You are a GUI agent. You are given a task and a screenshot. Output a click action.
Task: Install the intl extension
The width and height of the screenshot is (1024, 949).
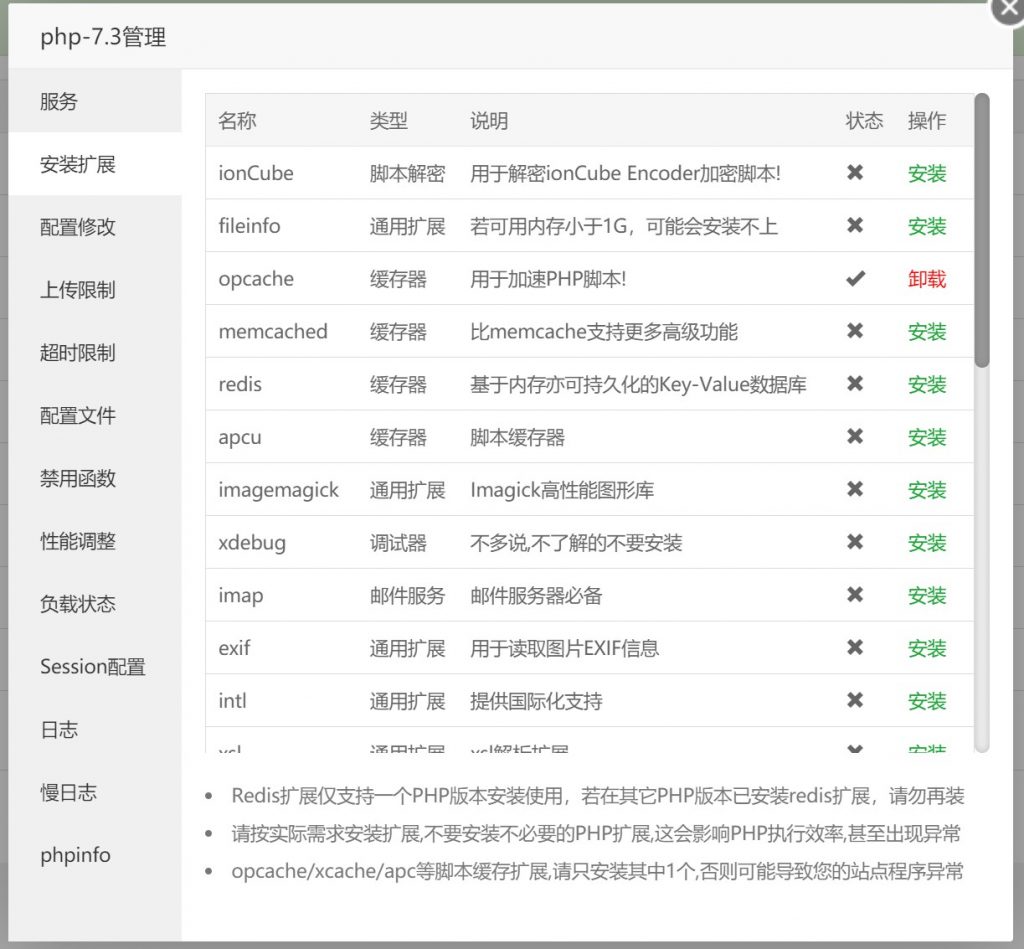[926, 702]
